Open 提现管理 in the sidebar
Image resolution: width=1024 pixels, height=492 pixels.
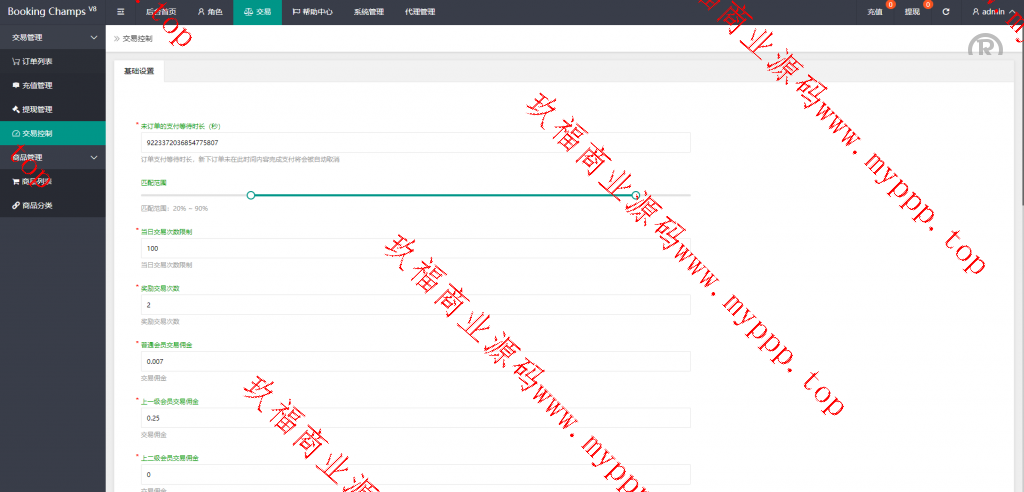point(31,109)
